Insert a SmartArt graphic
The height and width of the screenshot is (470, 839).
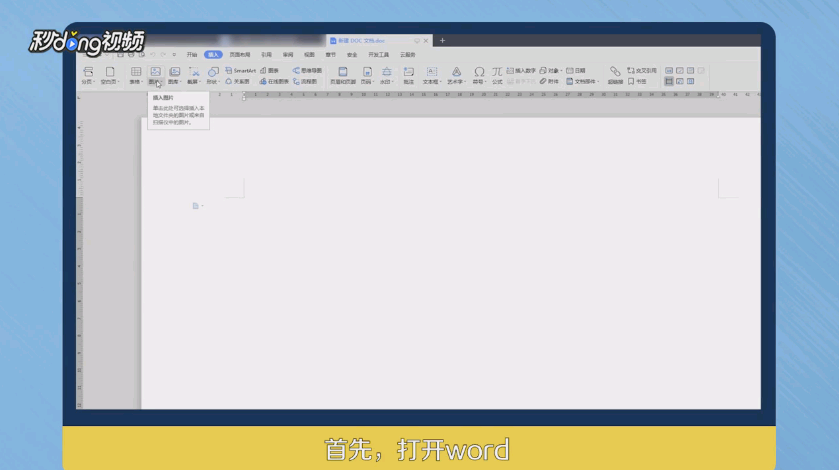pos(240,71)
